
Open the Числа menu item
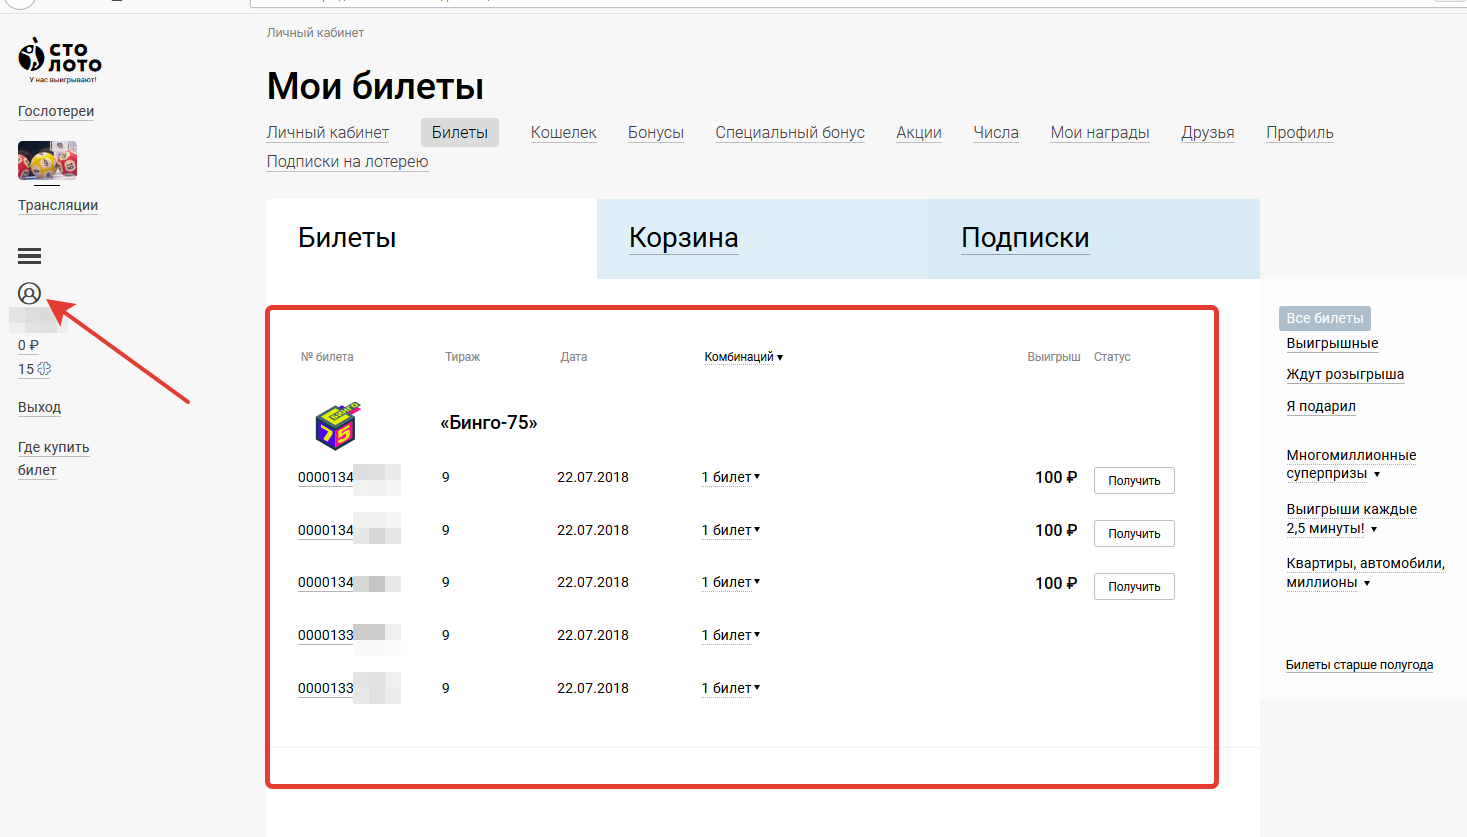click(x=996, y=132)
